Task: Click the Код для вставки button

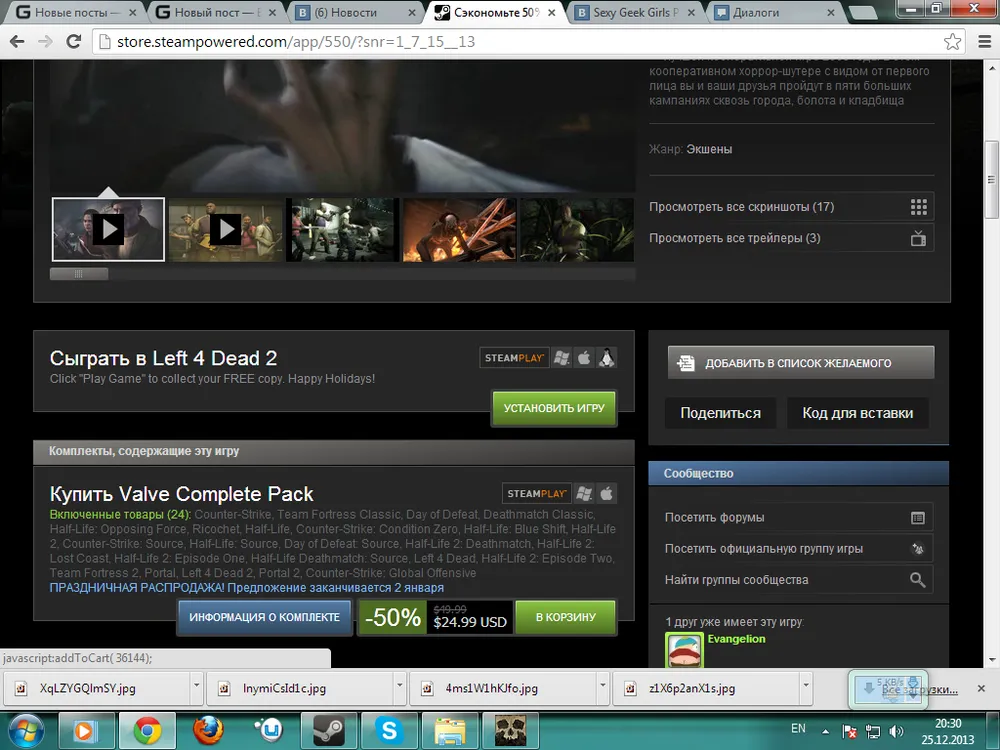Action: (x=857, y=413)
